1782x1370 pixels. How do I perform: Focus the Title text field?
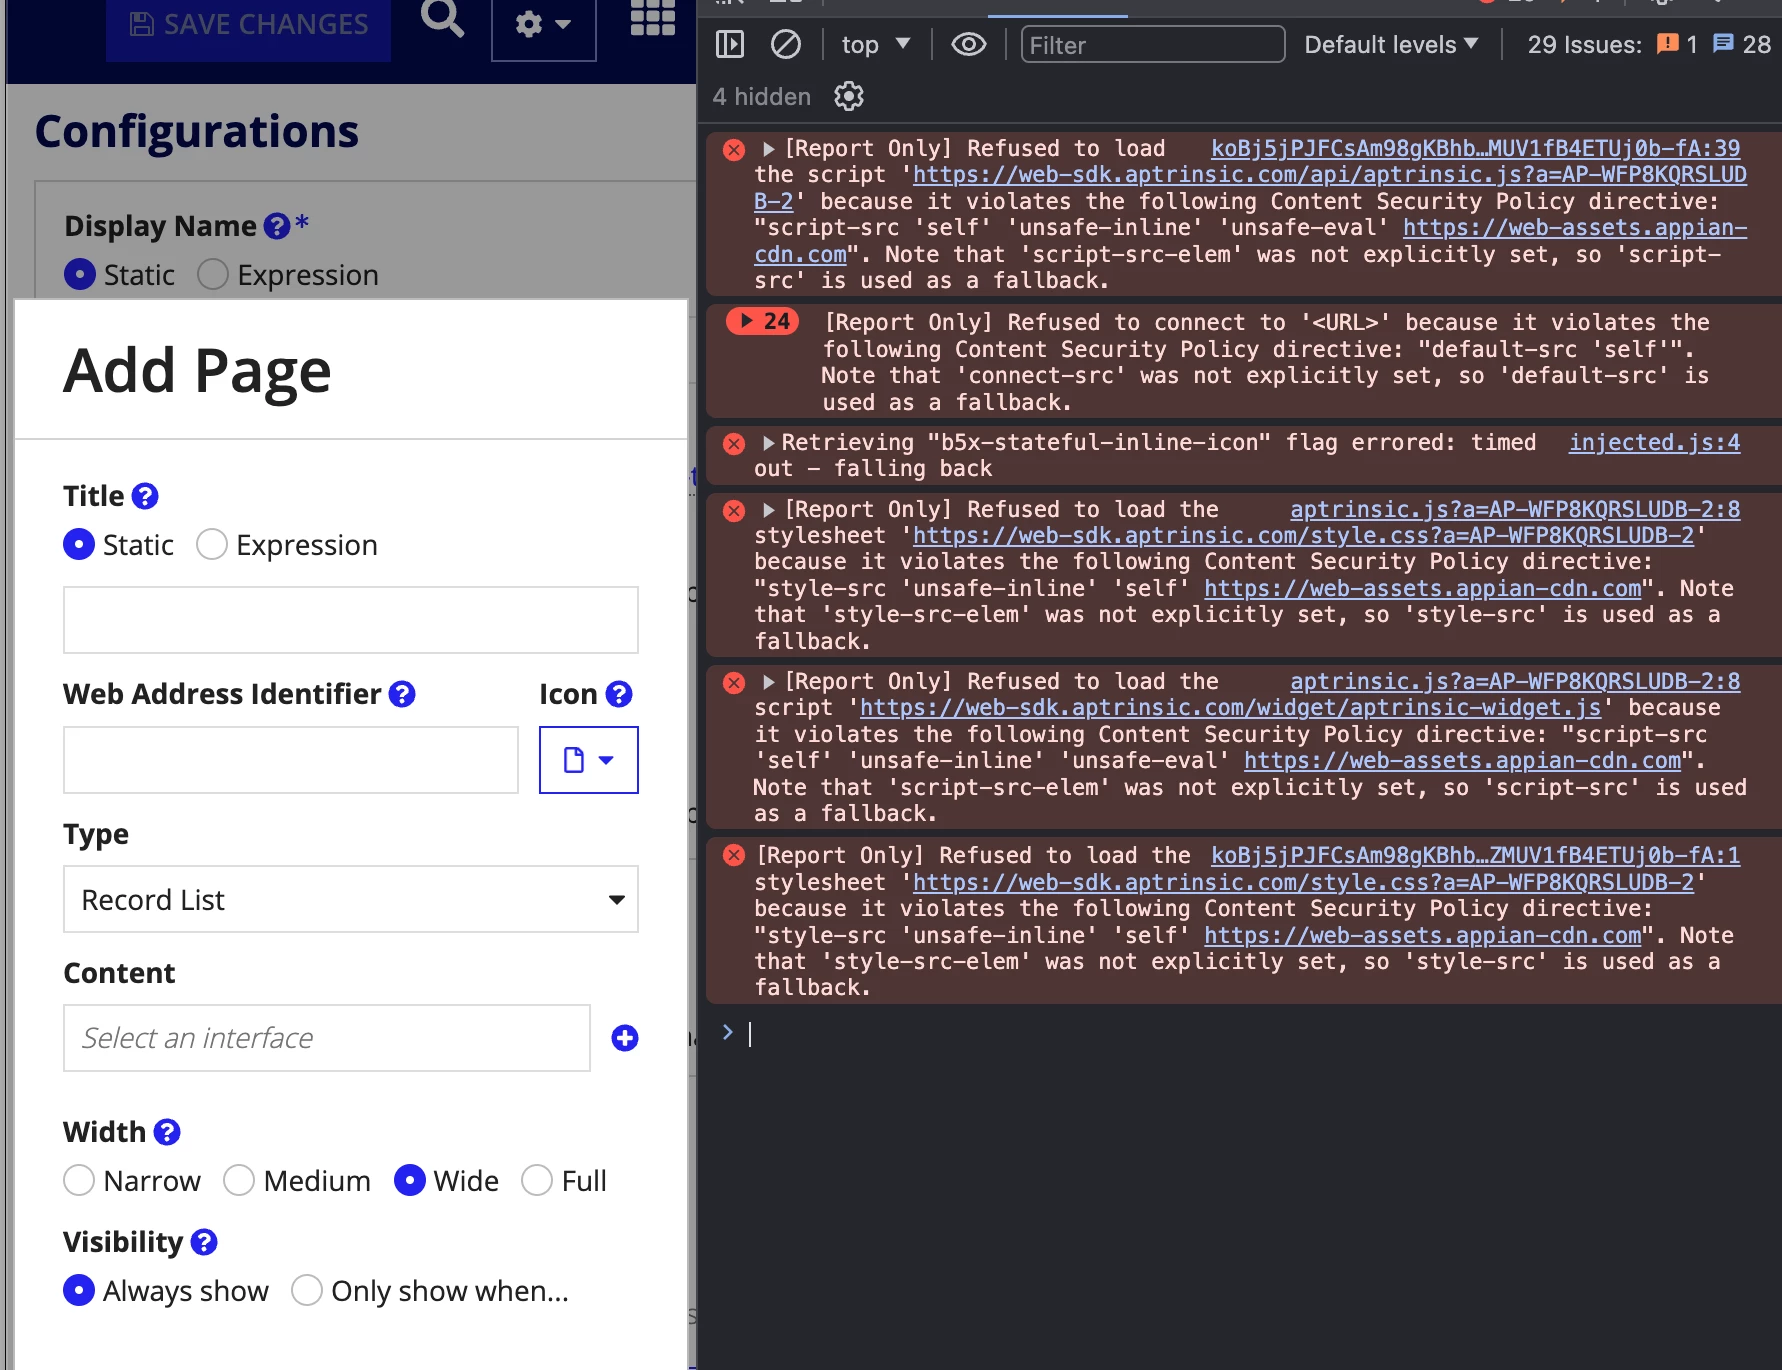pyautogui.click(x=351, y=620)
